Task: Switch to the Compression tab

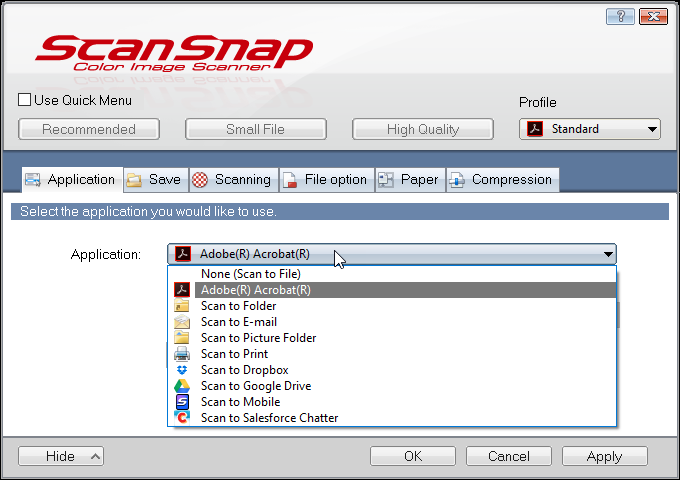Action: click(x=503, y=180)
